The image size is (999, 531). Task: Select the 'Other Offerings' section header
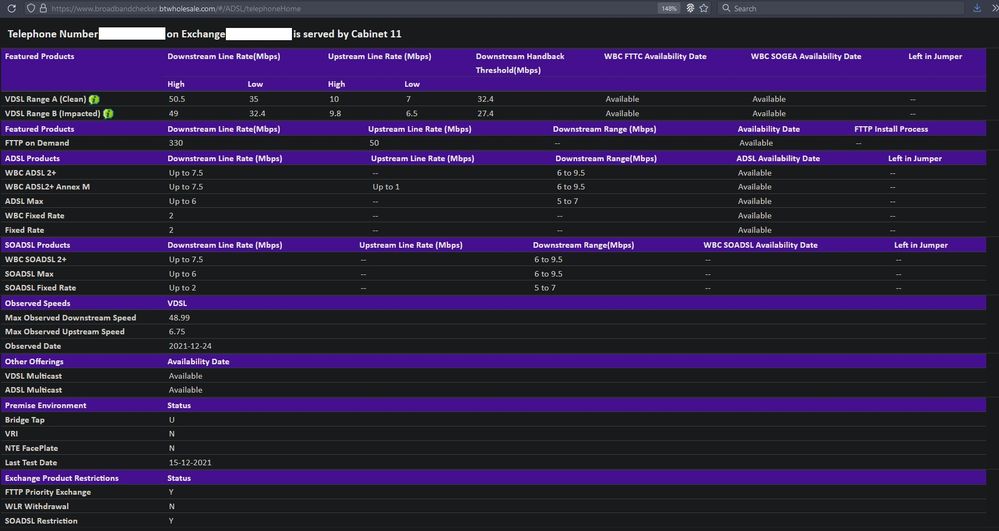click(34, 361)
